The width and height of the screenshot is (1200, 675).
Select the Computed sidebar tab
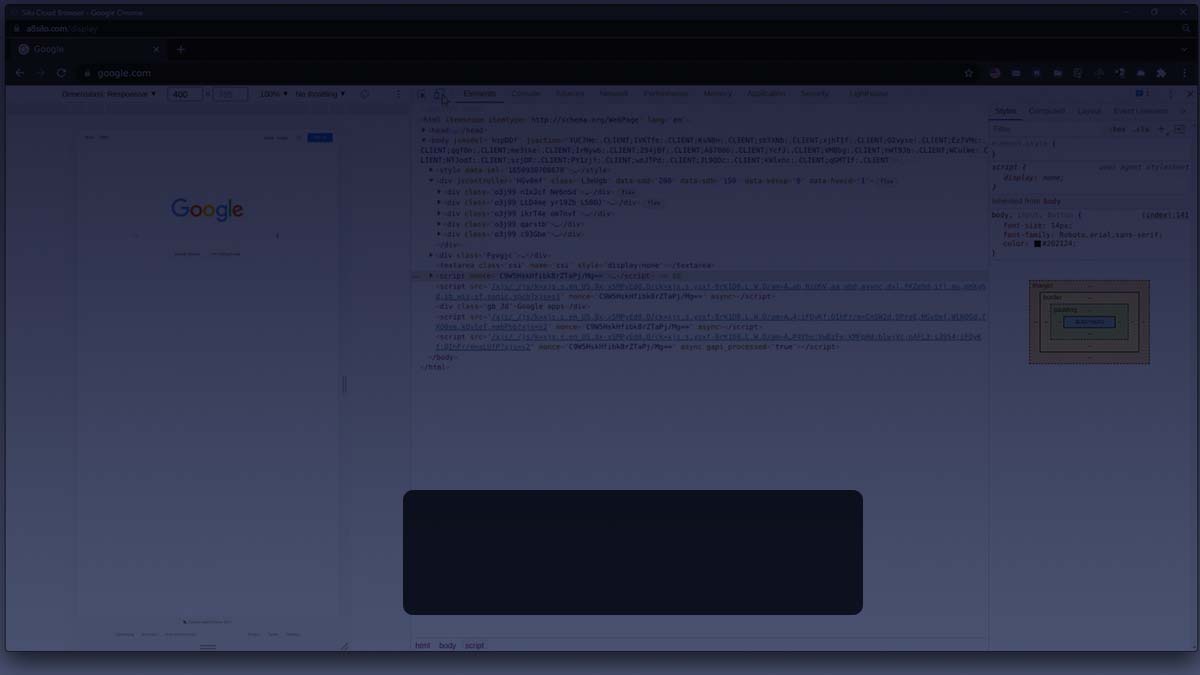[x=1047, y=111]
